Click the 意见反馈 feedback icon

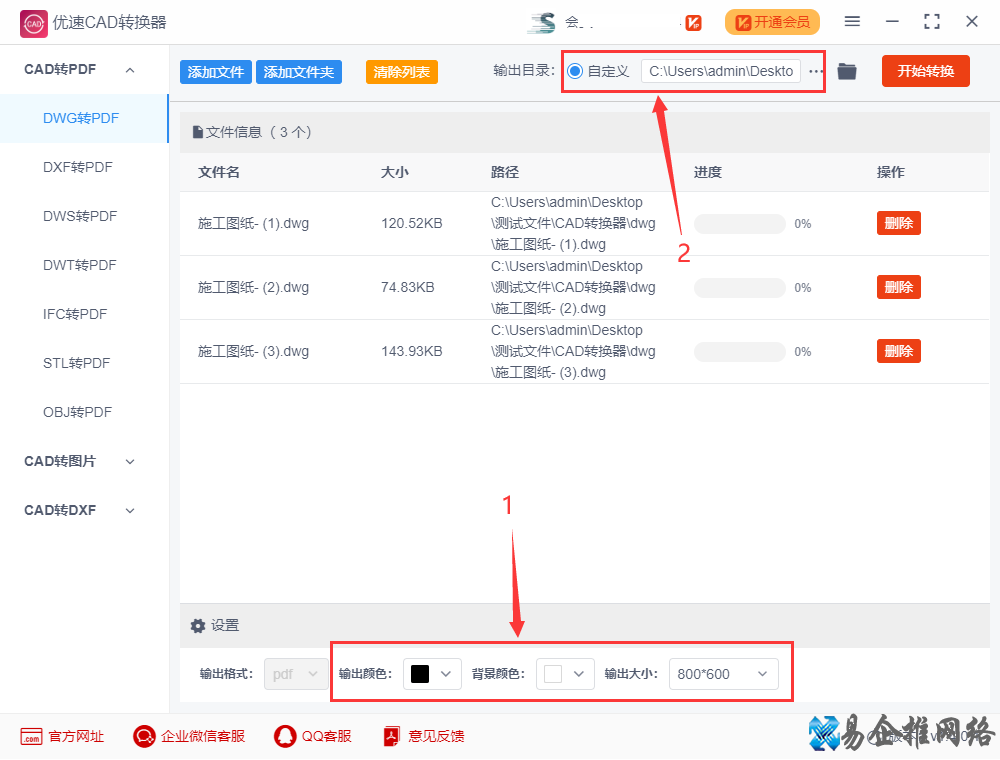click(x=390, y=736)
